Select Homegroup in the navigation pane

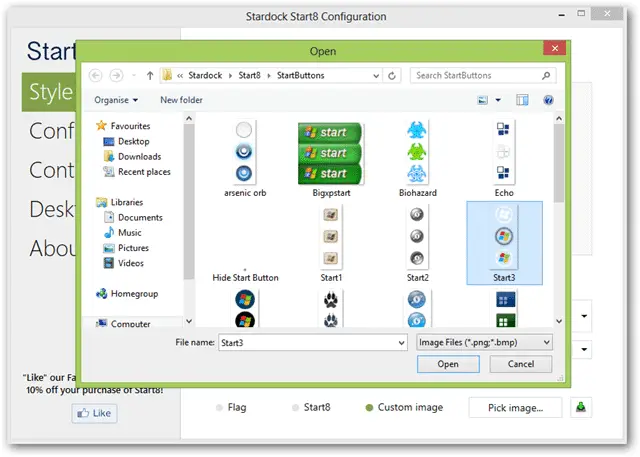pos(127,293)
